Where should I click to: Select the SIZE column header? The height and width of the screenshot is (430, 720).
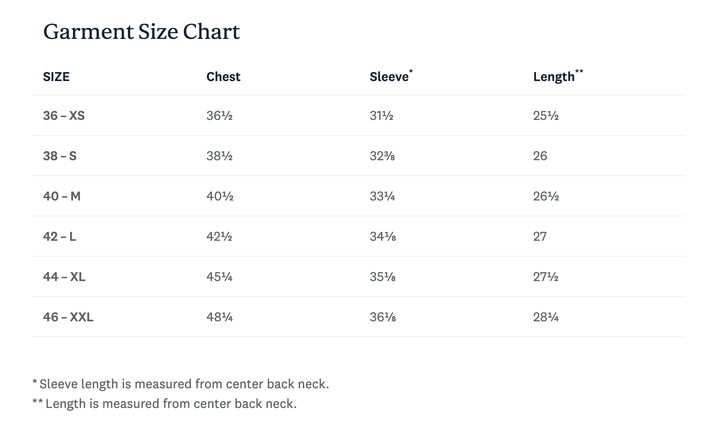pyautogui.click(x=56, y=76)
